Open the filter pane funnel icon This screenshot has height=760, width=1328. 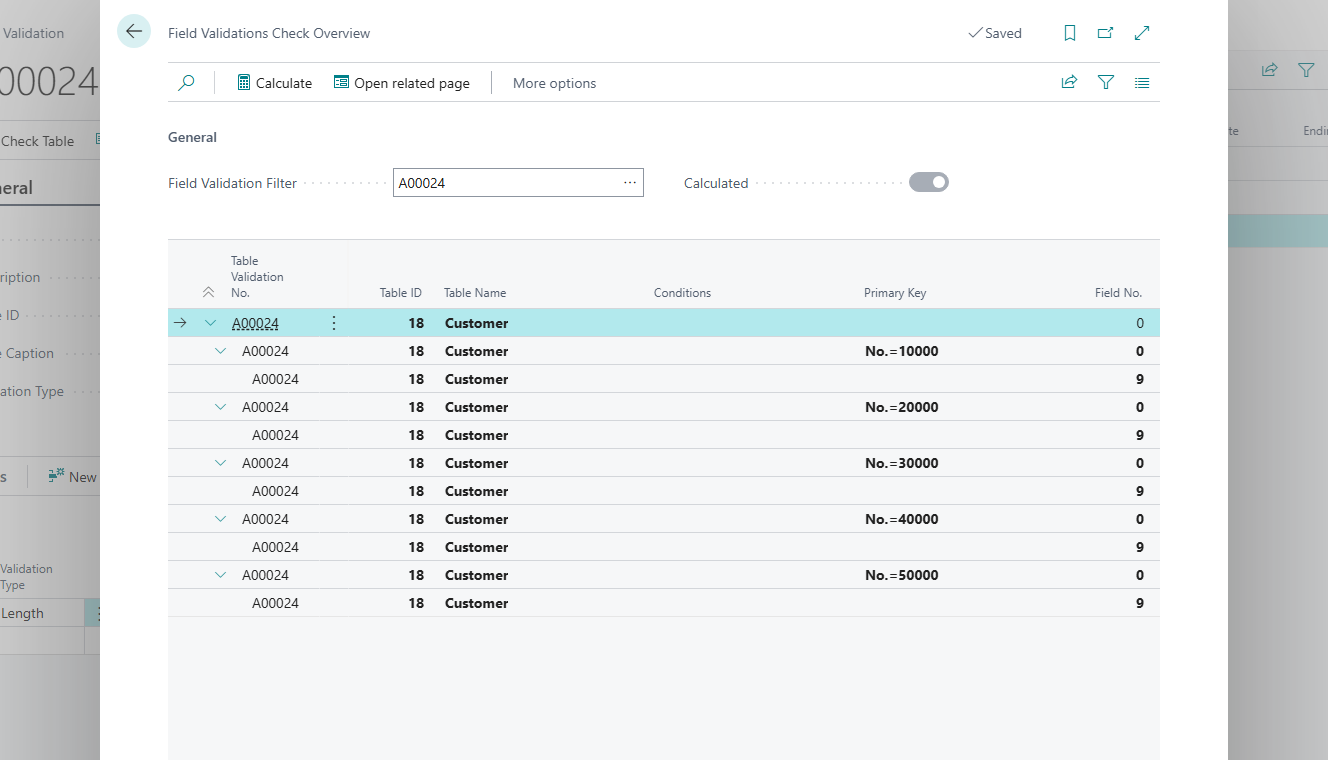(x=1106, y=83)
